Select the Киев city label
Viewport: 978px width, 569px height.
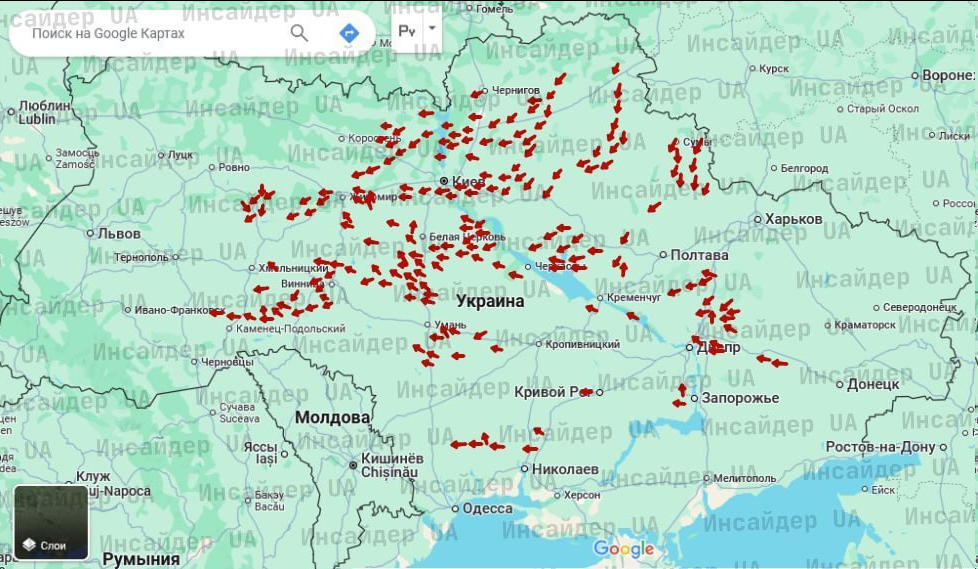click(468, 181)
